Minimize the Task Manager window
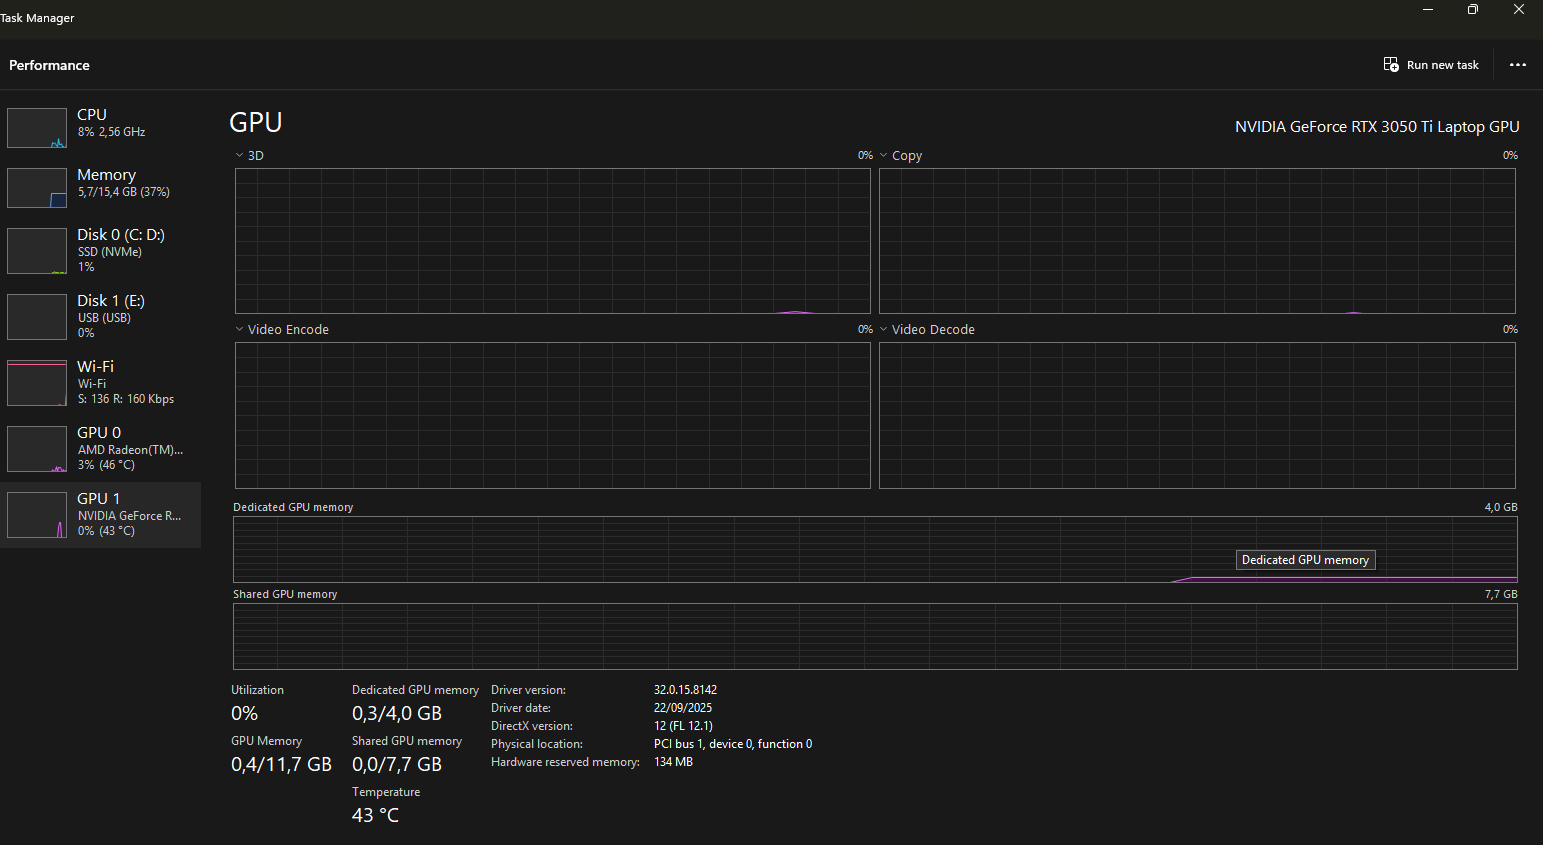 point(1427,10)
